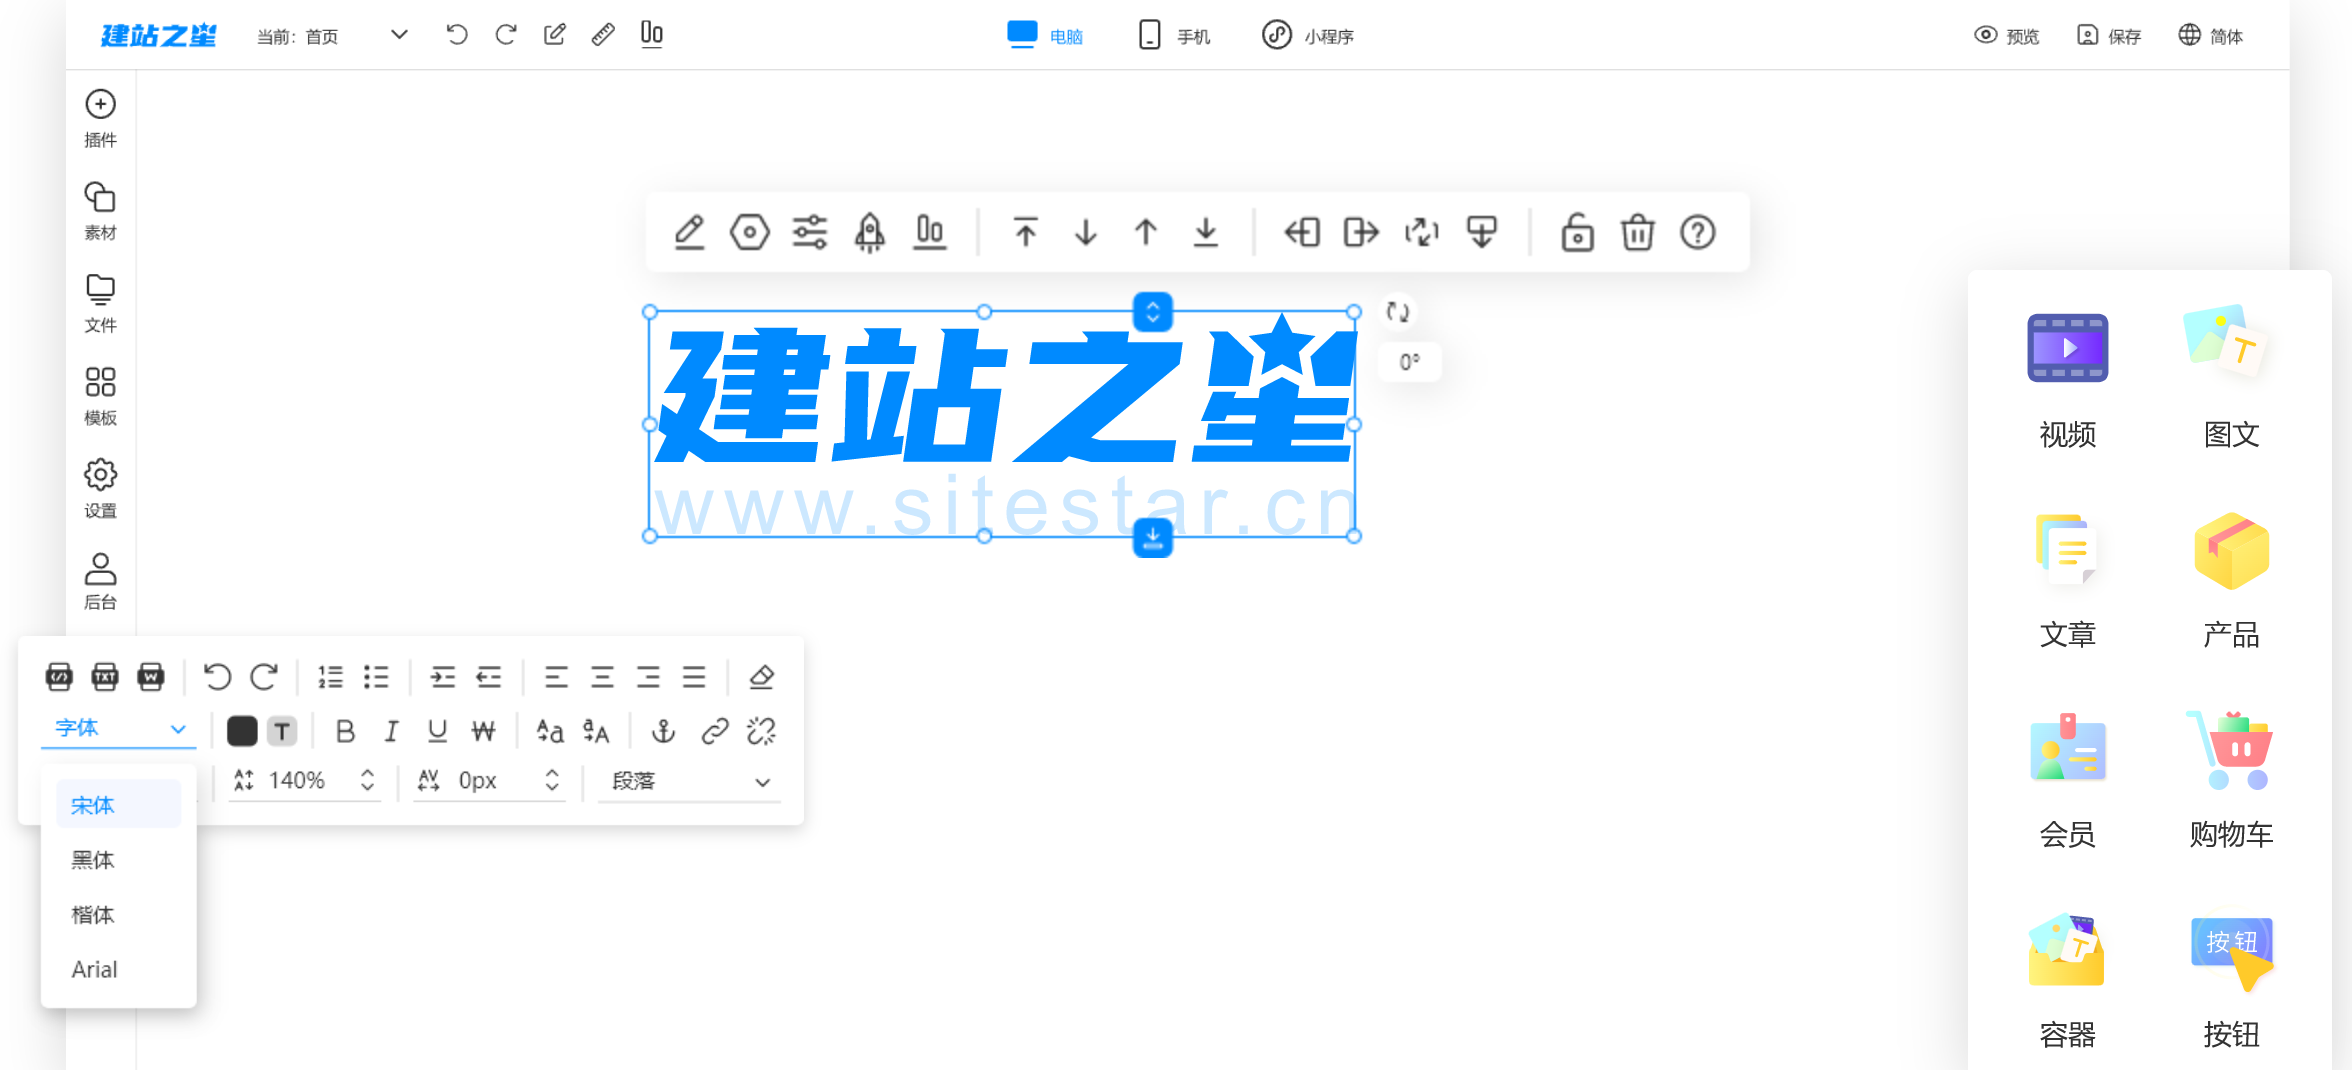Switch to 手机 mobile view
The width and height of the screenshot is (2352, 1070).
(x=1174, y=36)
